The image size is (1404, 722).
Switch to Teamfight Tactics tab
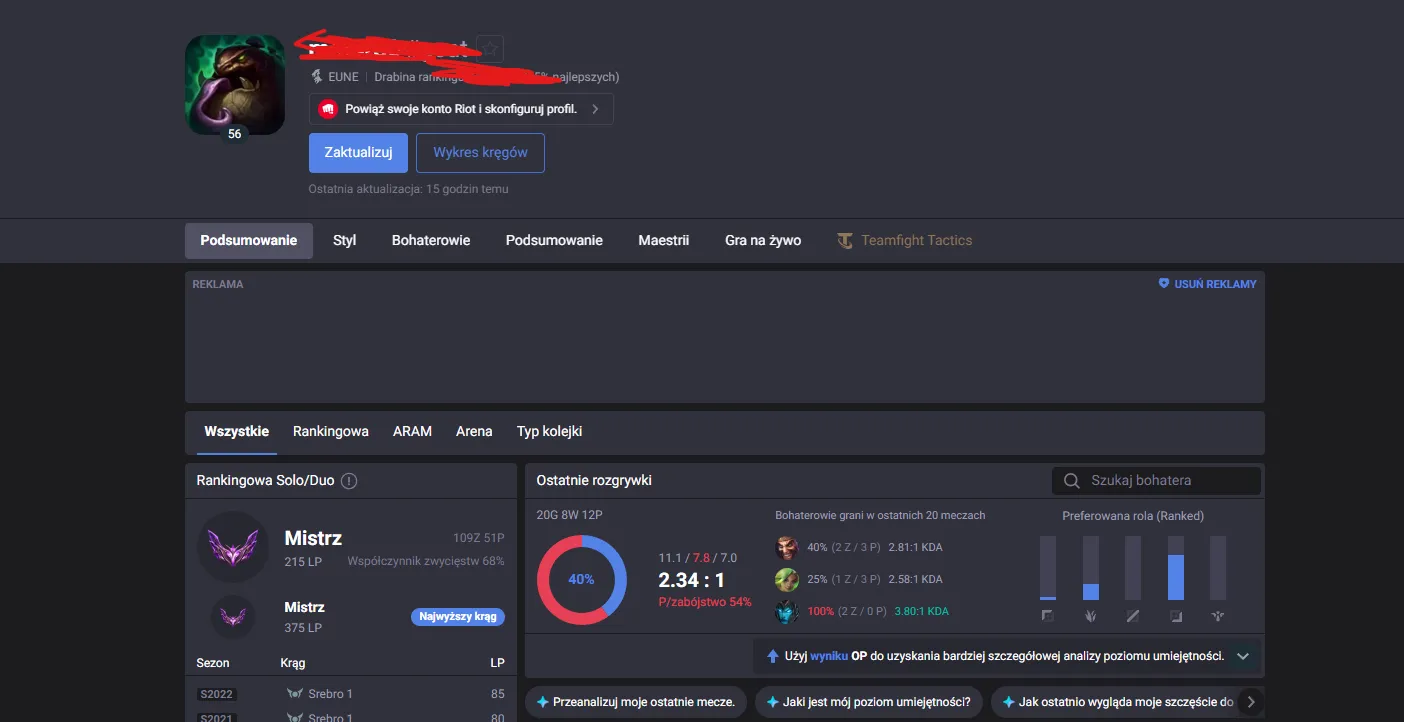pos(905,240)
